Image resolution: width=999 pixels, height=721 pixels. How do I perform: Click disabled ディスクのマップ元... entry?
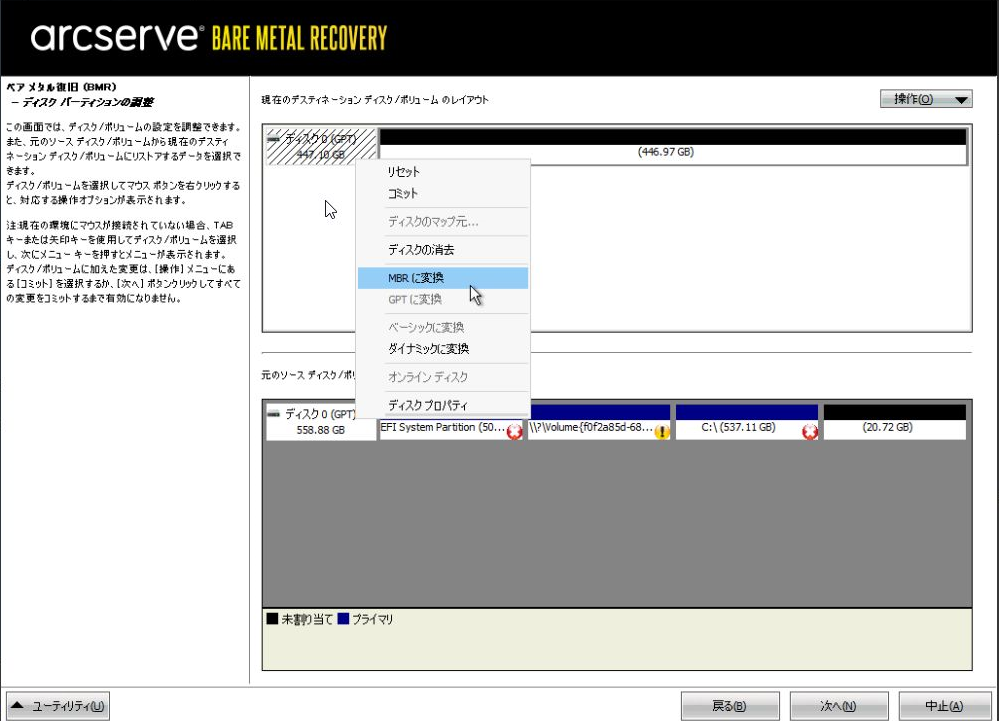[443, 222]
